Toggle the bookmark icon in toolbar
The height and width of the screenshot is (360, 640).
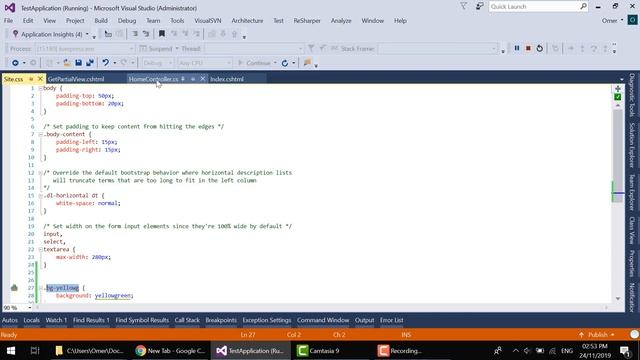point(162,34)
